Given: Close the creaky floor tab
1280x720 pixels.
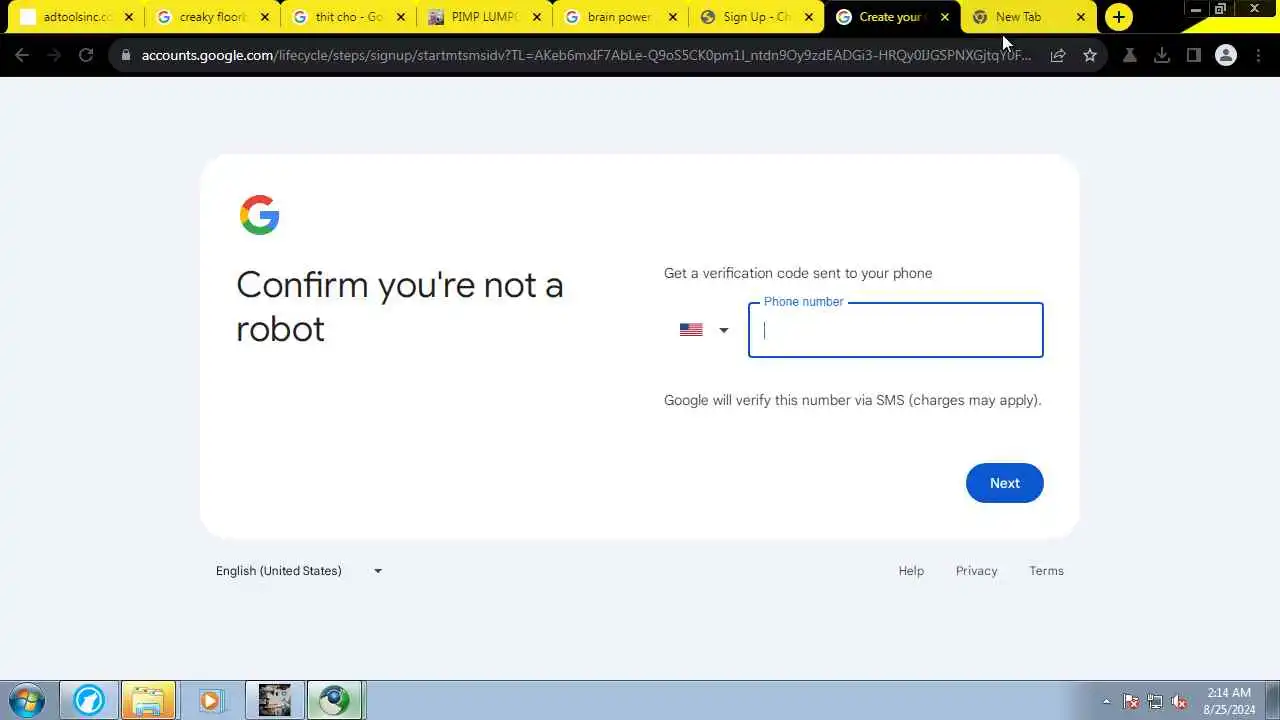Looking at the screenshot, I should point(264,17).
